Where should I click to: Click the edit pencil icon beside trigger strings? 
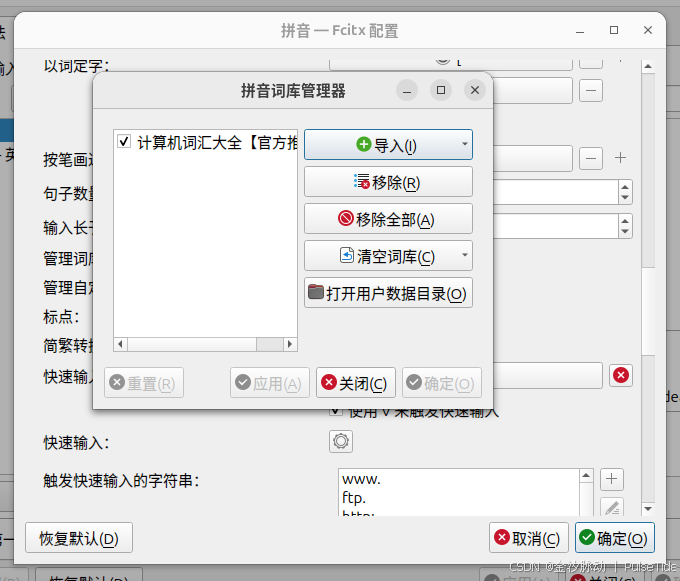click(612, 507)
